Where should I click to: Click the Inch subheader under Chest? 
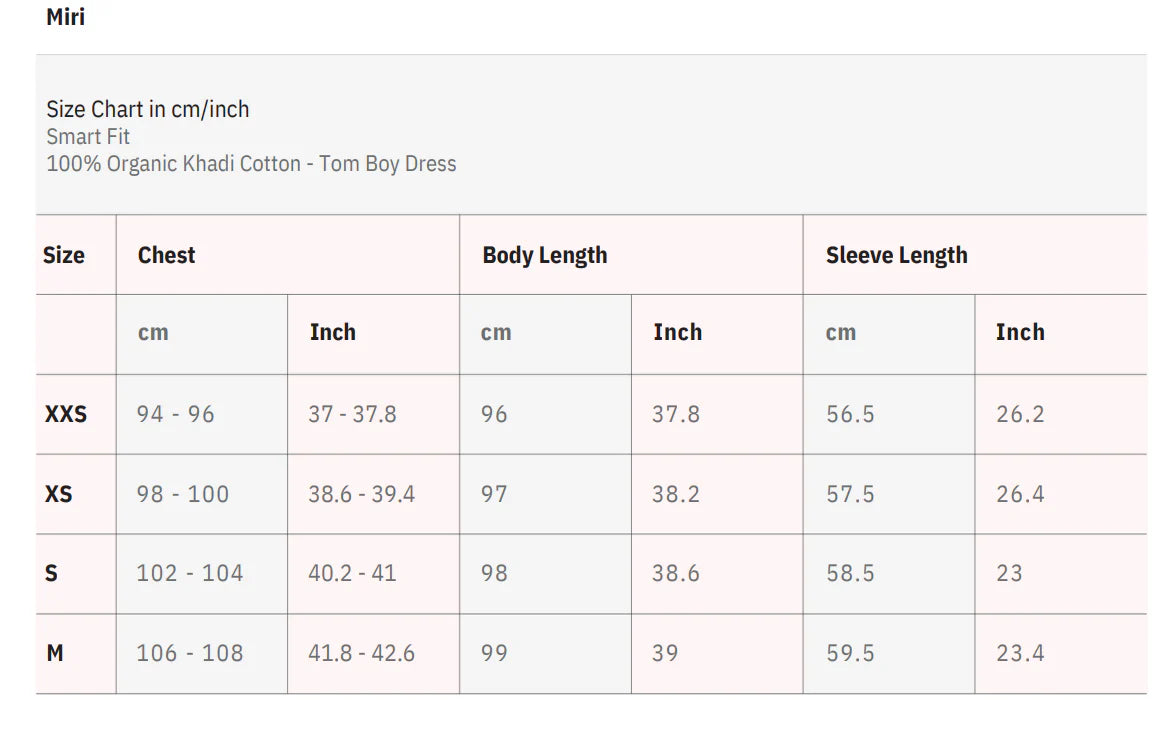333,332
